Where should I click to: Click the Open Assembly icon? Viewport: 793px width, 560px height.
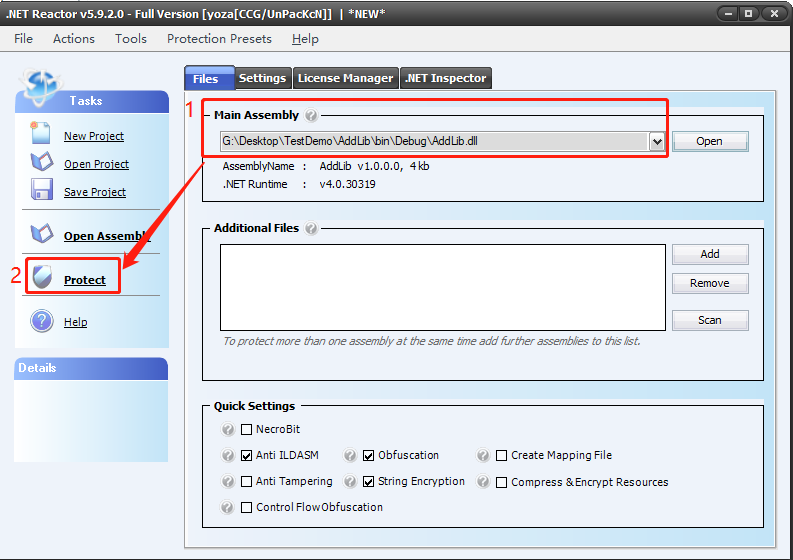point(41,234)
